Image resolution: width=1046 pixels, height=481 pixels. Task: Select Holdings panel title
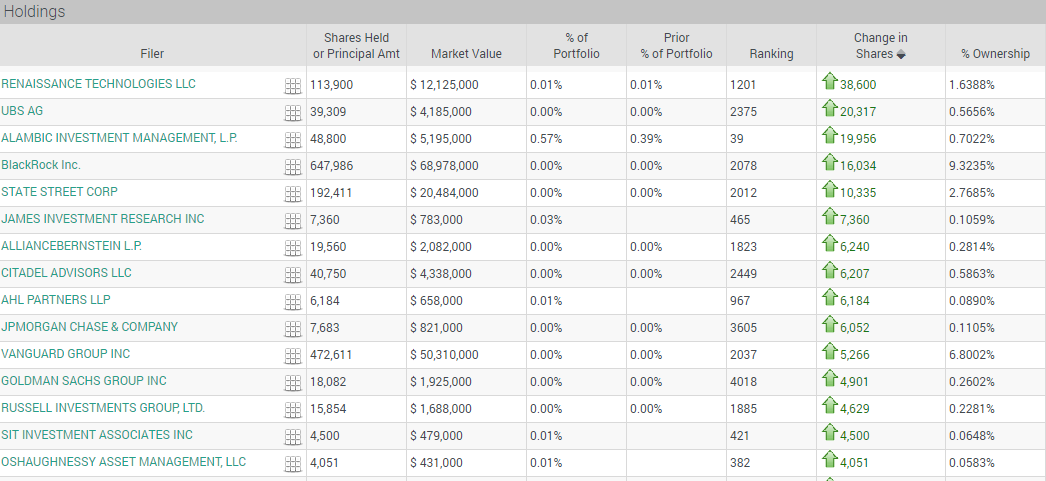click(x=35, y=12)
